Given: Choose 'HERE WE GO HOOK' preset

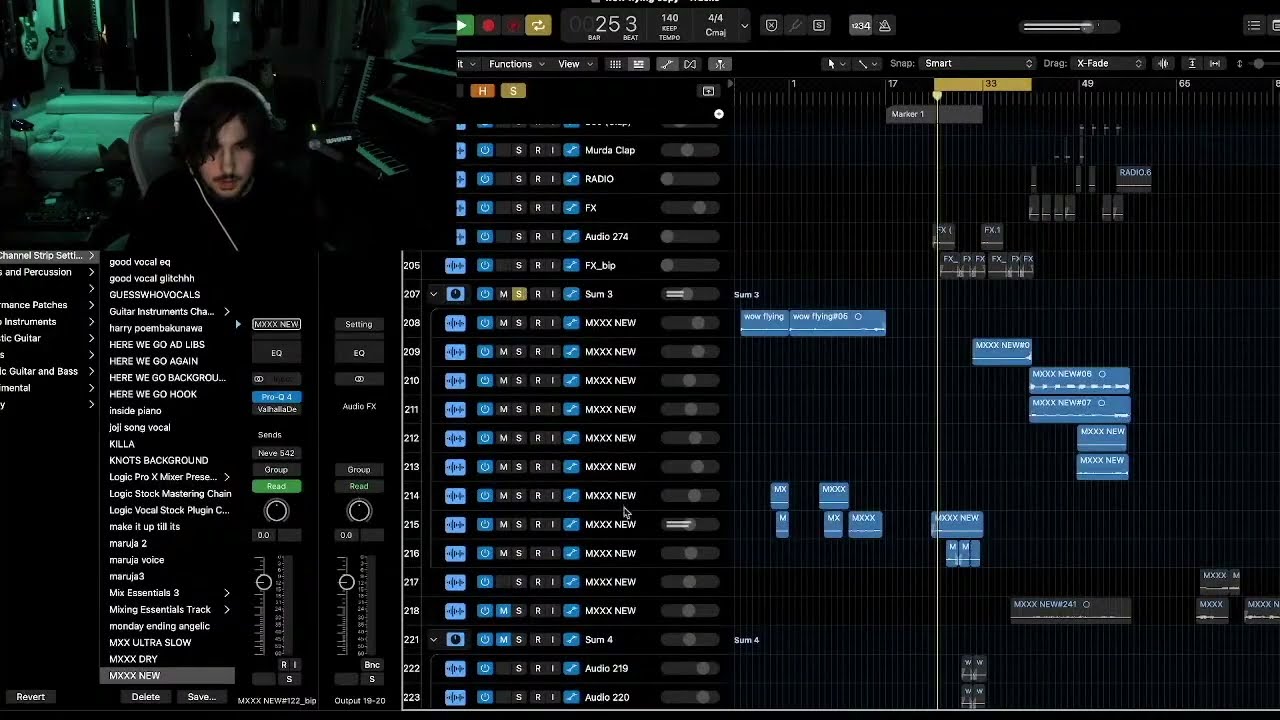Looking at the screenshot, I should pos(153,394).
